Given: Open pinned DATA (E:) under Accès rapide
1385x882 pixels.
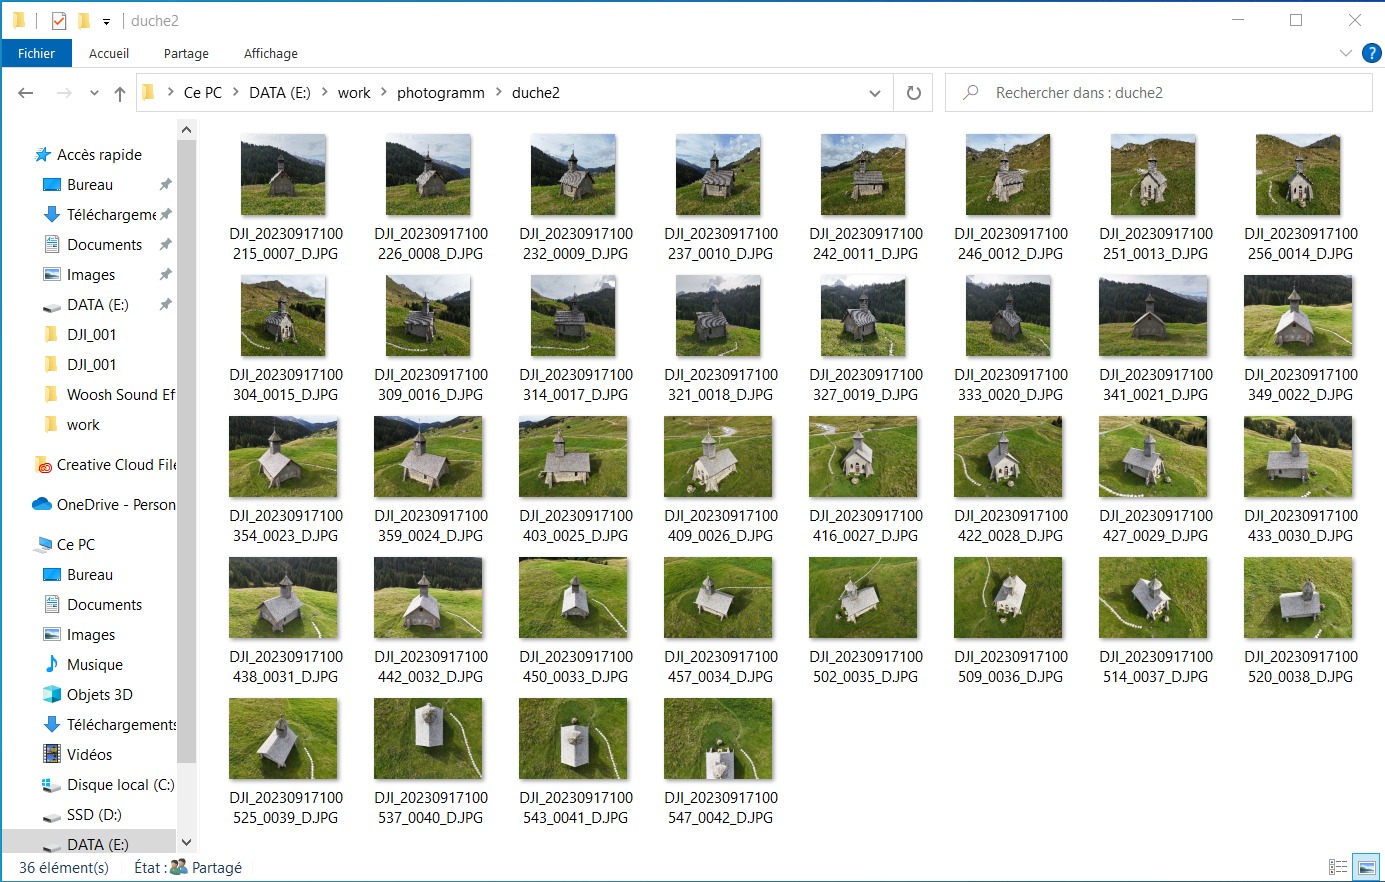Looking at the screenshot, I should click(x=97, y=305).
